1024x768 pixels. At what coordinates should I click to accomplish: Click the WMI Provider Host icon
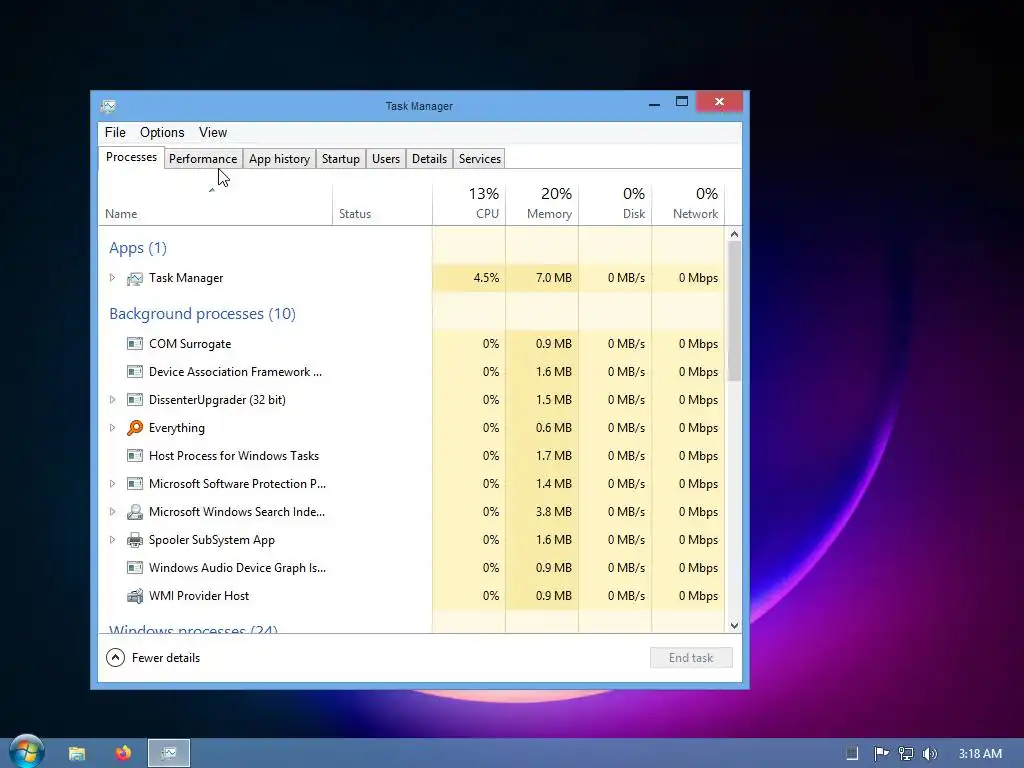coord(135,596)
